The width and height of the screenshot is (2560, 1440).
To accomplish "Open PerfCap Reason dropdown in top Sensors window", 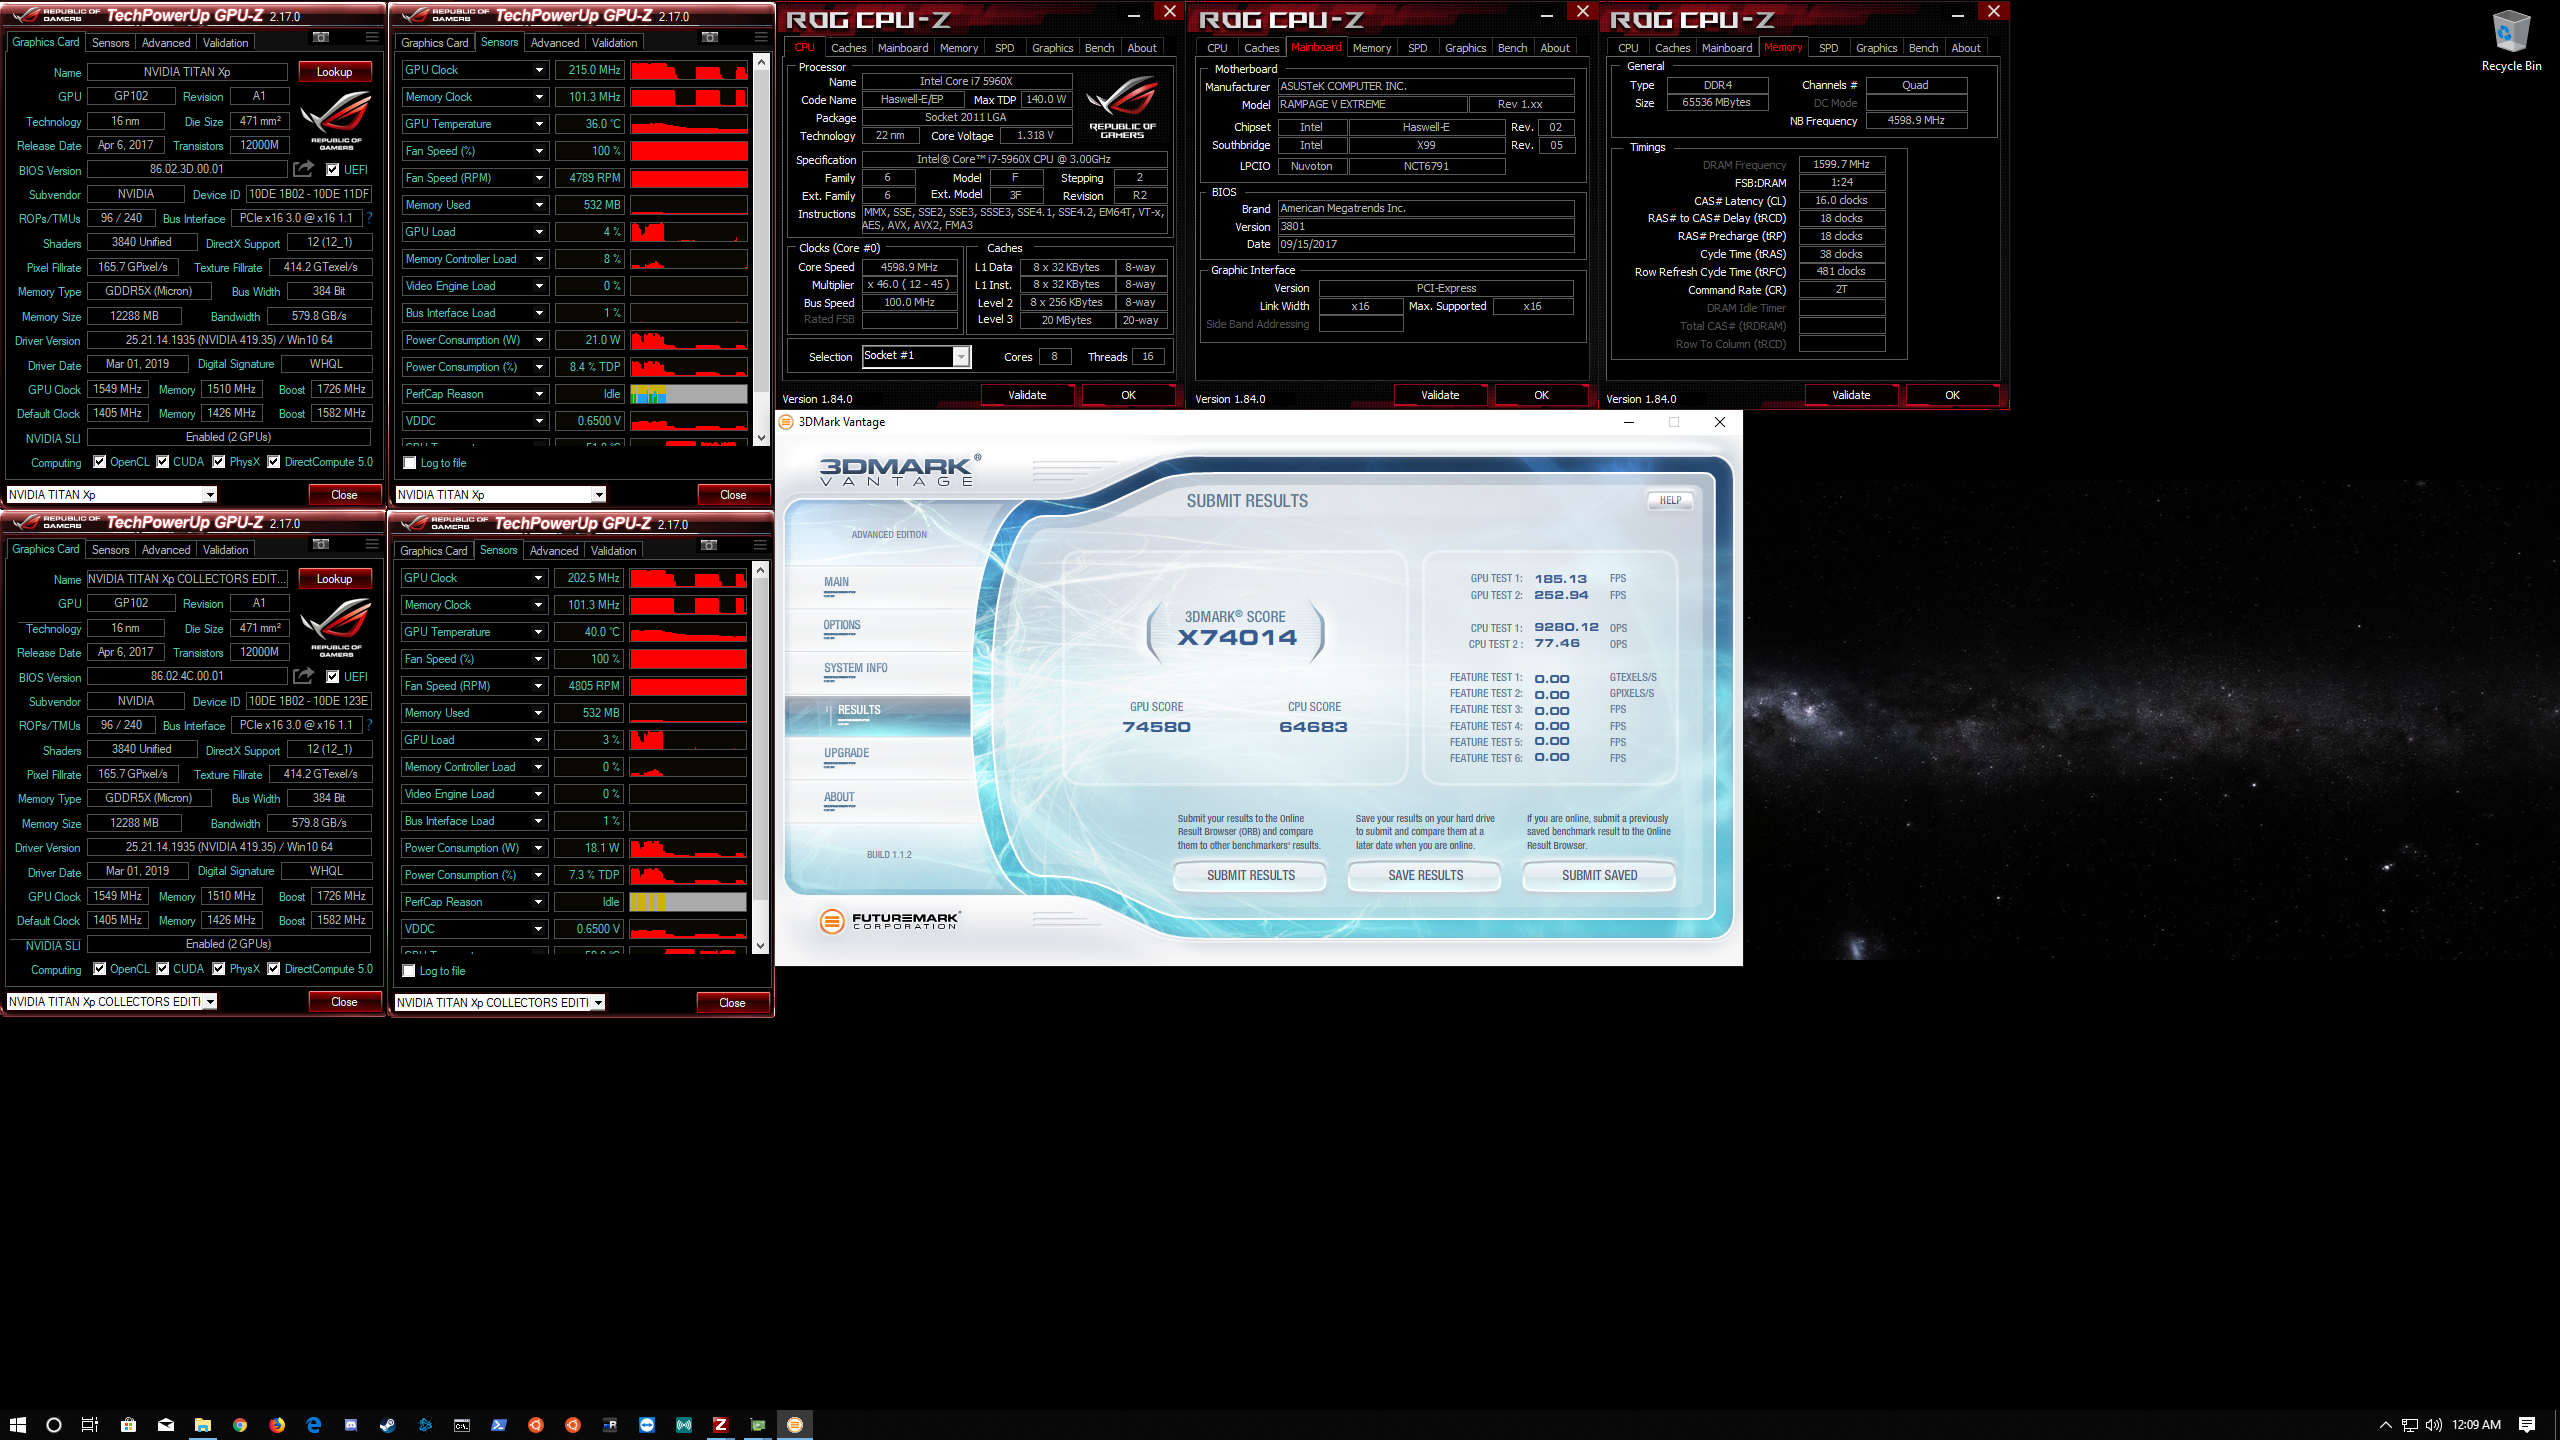I will click(x=539, y=394).
